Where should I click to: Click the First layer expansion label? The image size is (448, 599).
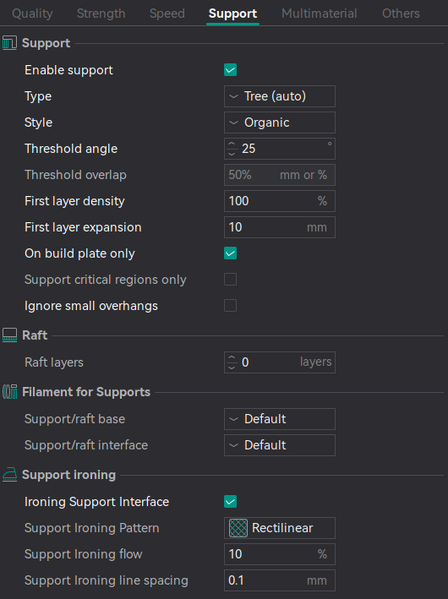point(83,227)
